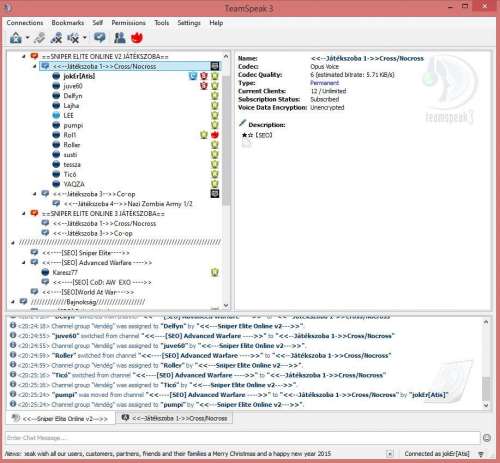Collapse the slash-line separator channel row
The image size is (500, 463).
(13, 243)
